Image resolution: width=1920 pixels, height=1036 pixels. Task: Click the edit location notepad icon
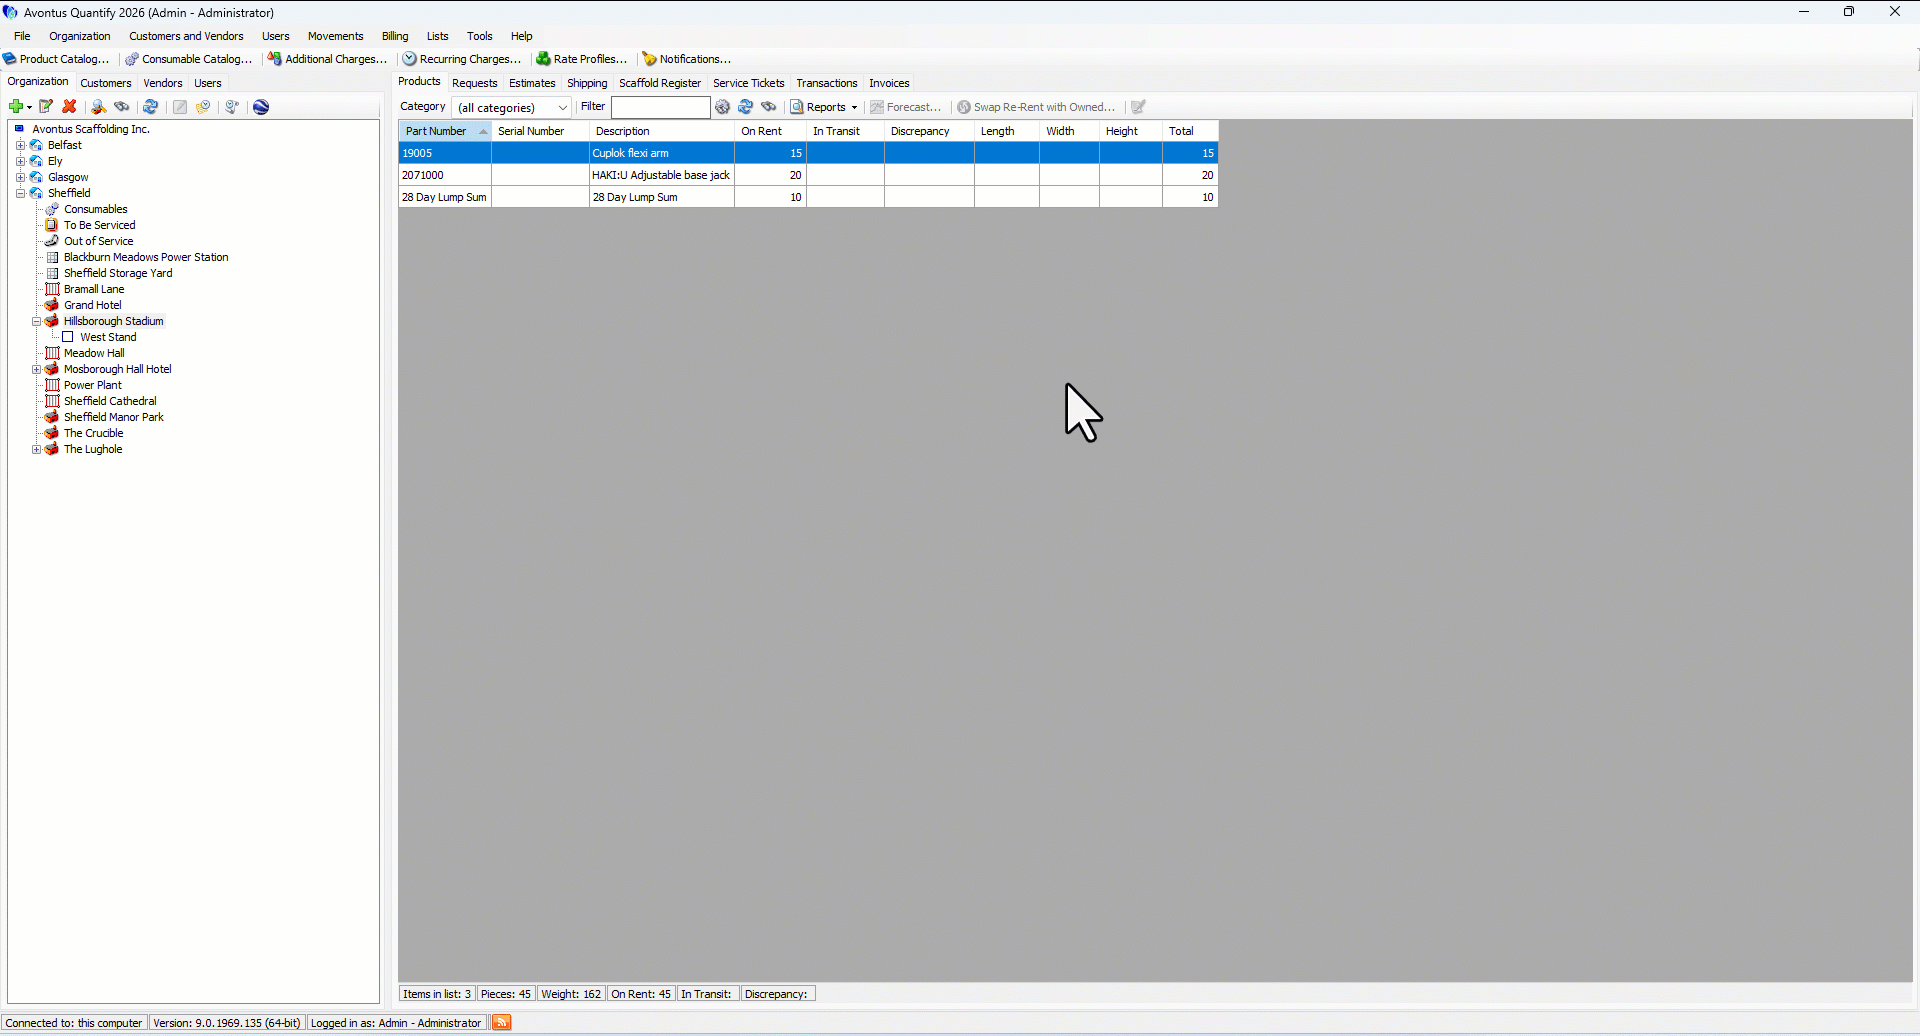(46, 107)
